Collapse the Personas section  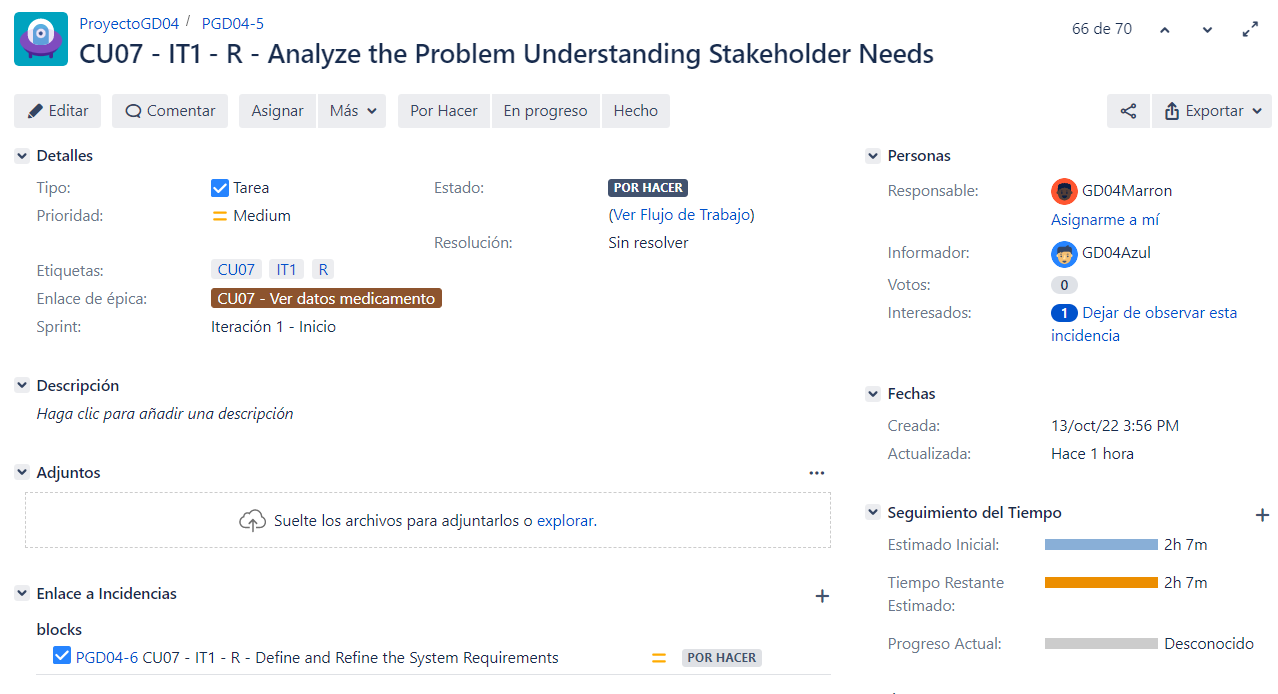pos(873,156)
